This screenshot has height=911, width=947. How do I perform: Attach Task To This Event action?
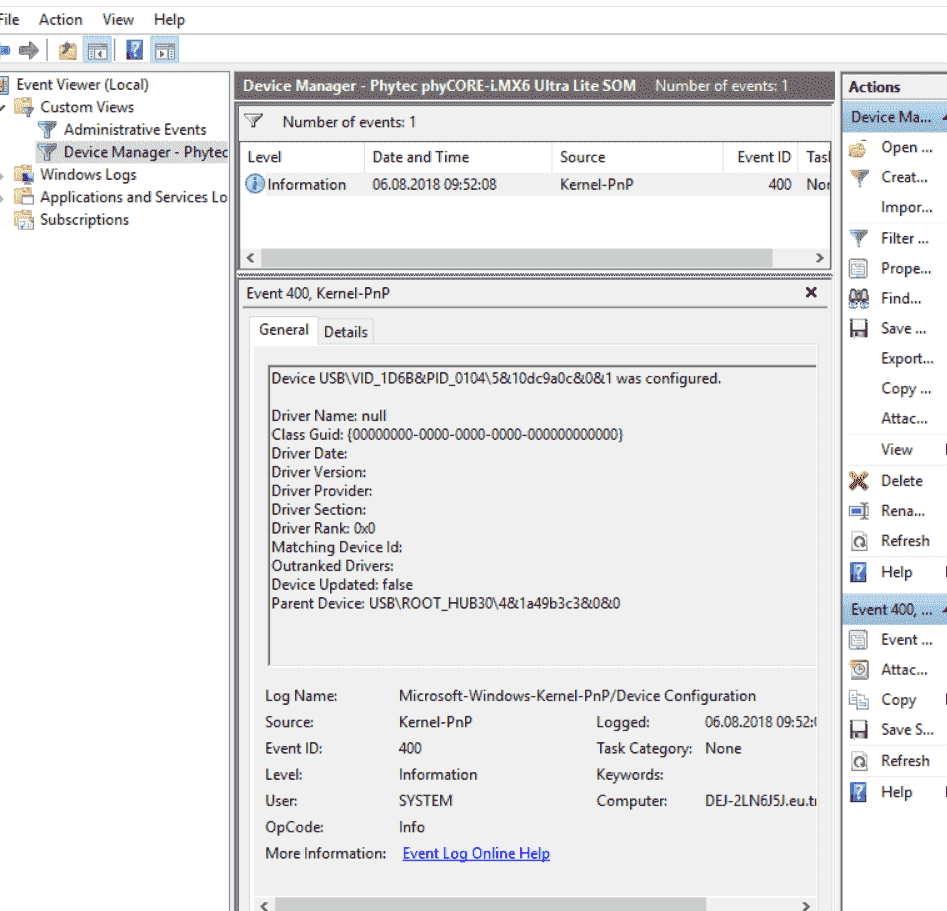tap(888, 670)
